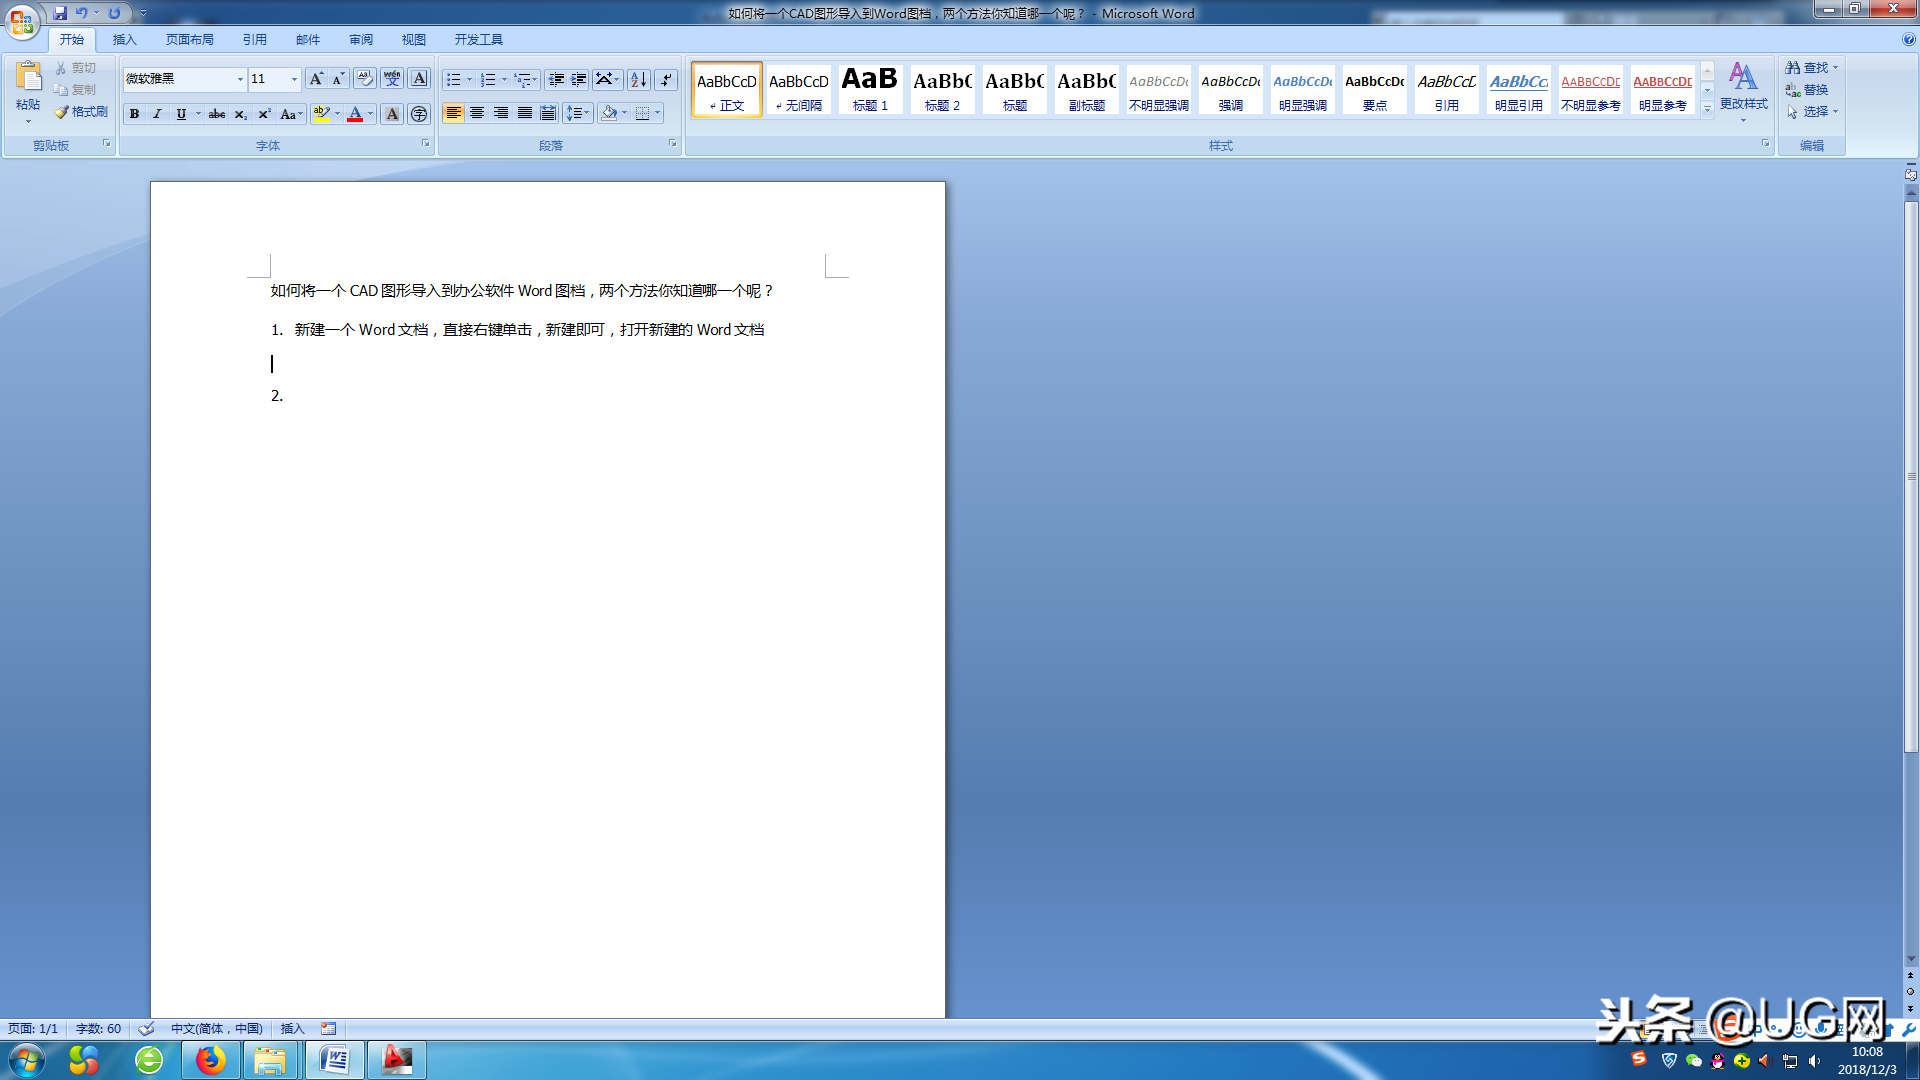Click the Enclose Characters (字) icon
This screenshot has height=1080, width=1920.
(419, 114)
